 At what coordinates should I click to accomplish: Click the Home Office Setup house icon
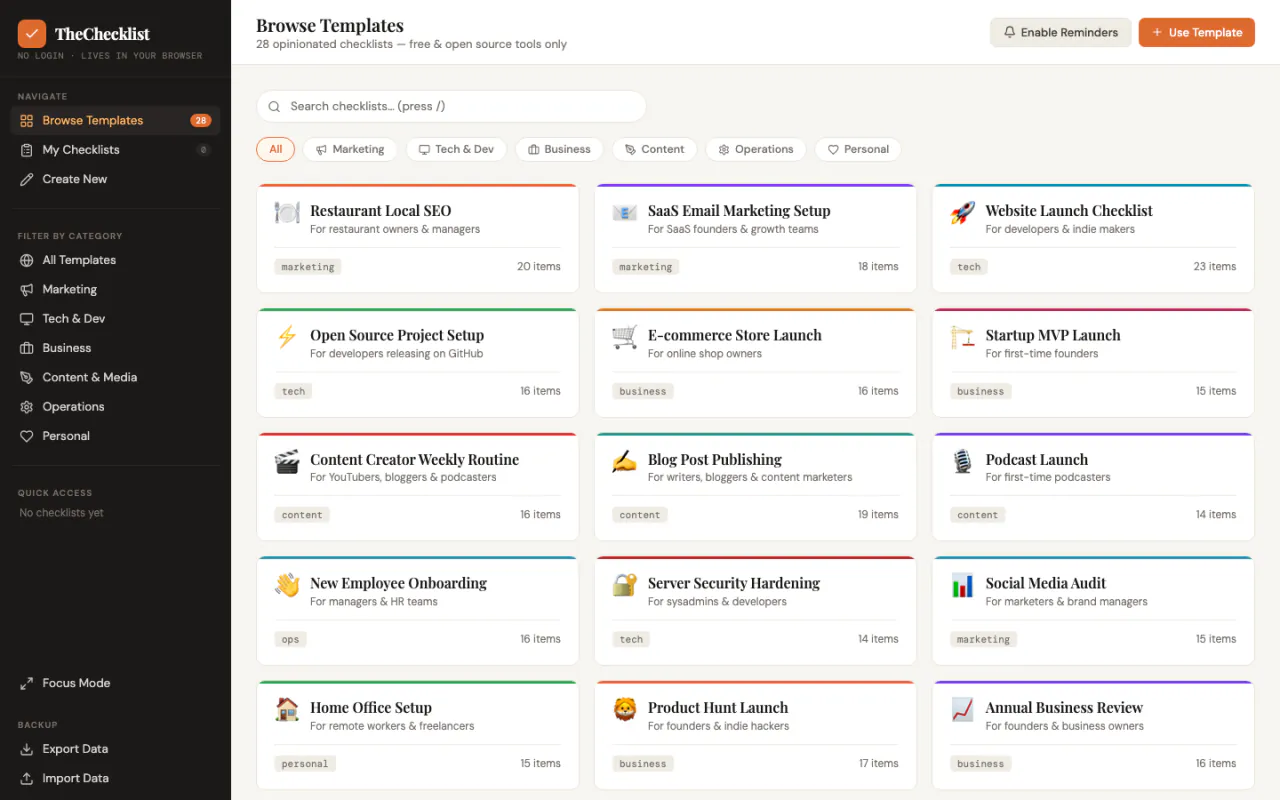tap(287, 709)
